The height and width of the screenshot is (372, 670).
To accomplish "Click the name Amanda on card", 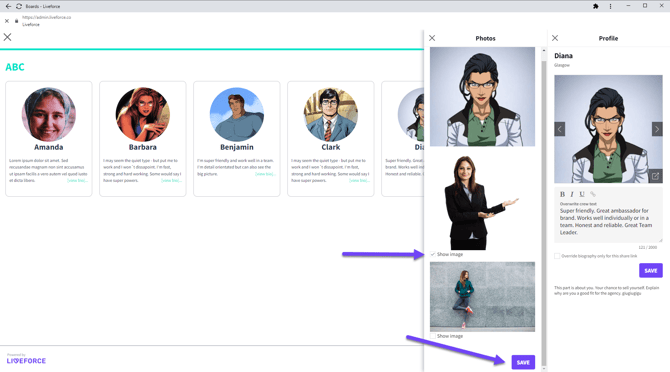I will point(49,147).
